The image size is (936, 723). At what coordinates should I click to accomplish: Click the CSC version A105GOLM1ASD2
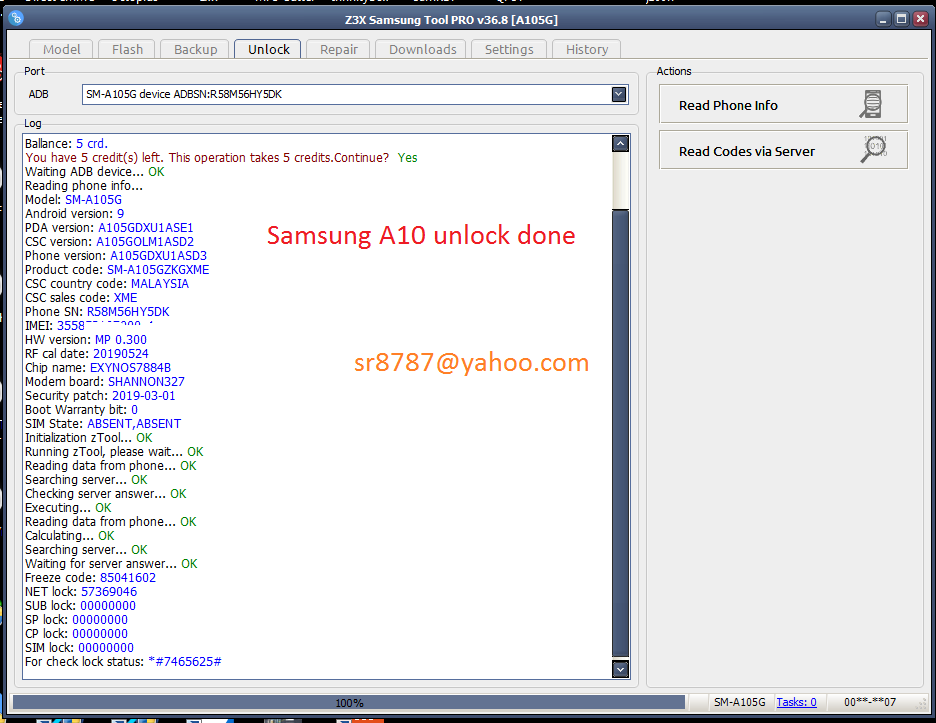point(145,242)
